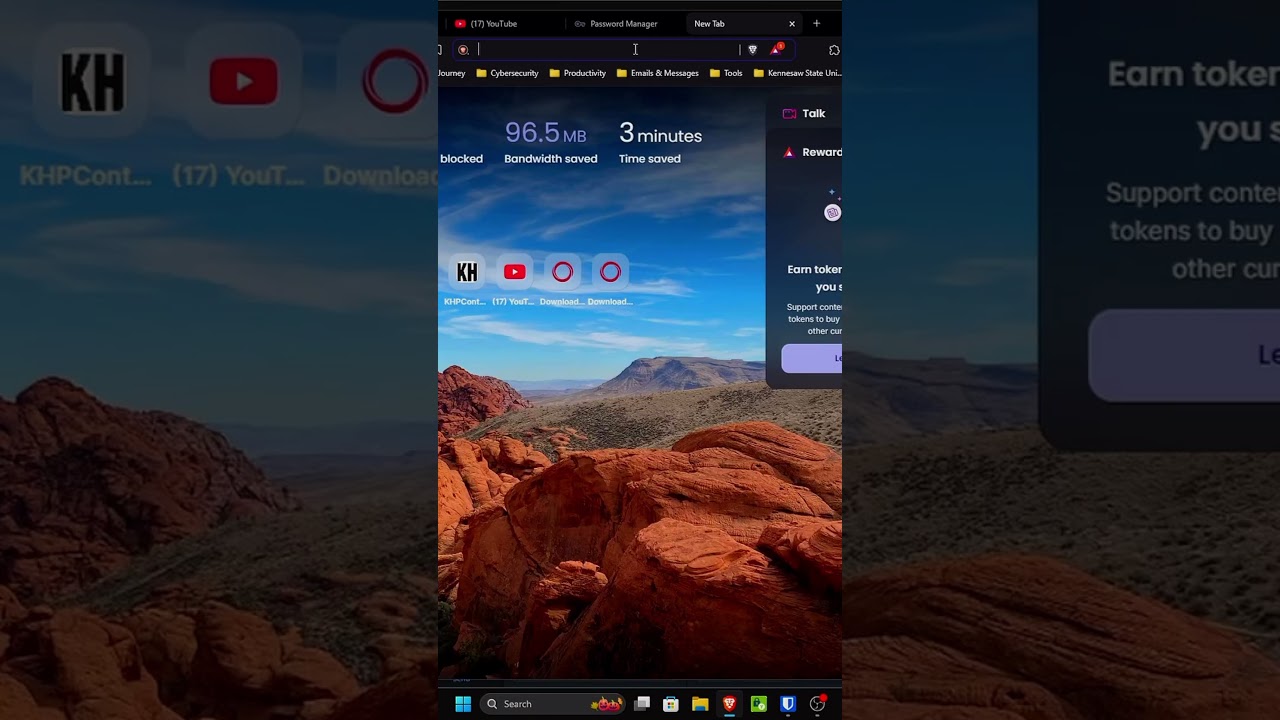Open Brave Shields lion icon
This screenshot has height=720, width=1280.
(753, 49)
